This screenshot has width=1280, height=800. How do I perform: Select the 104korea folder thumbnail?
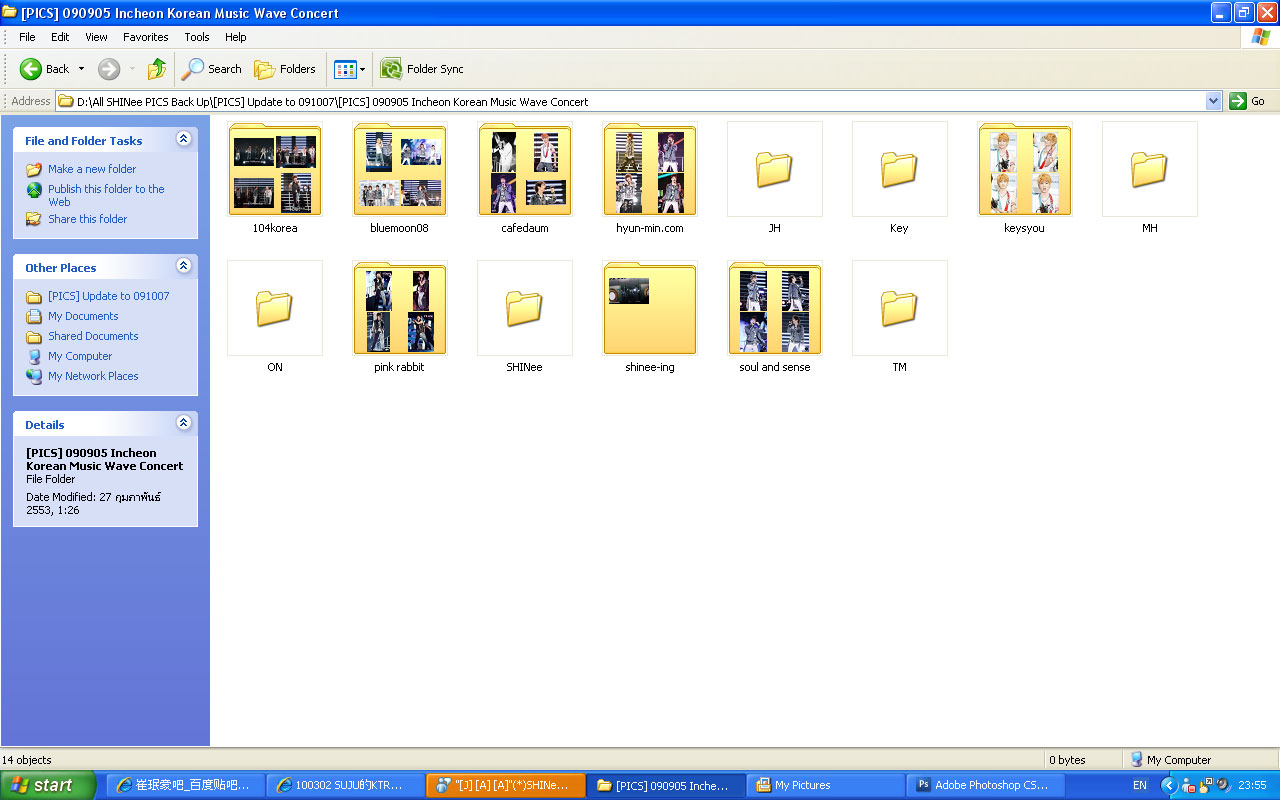(275, 169)
